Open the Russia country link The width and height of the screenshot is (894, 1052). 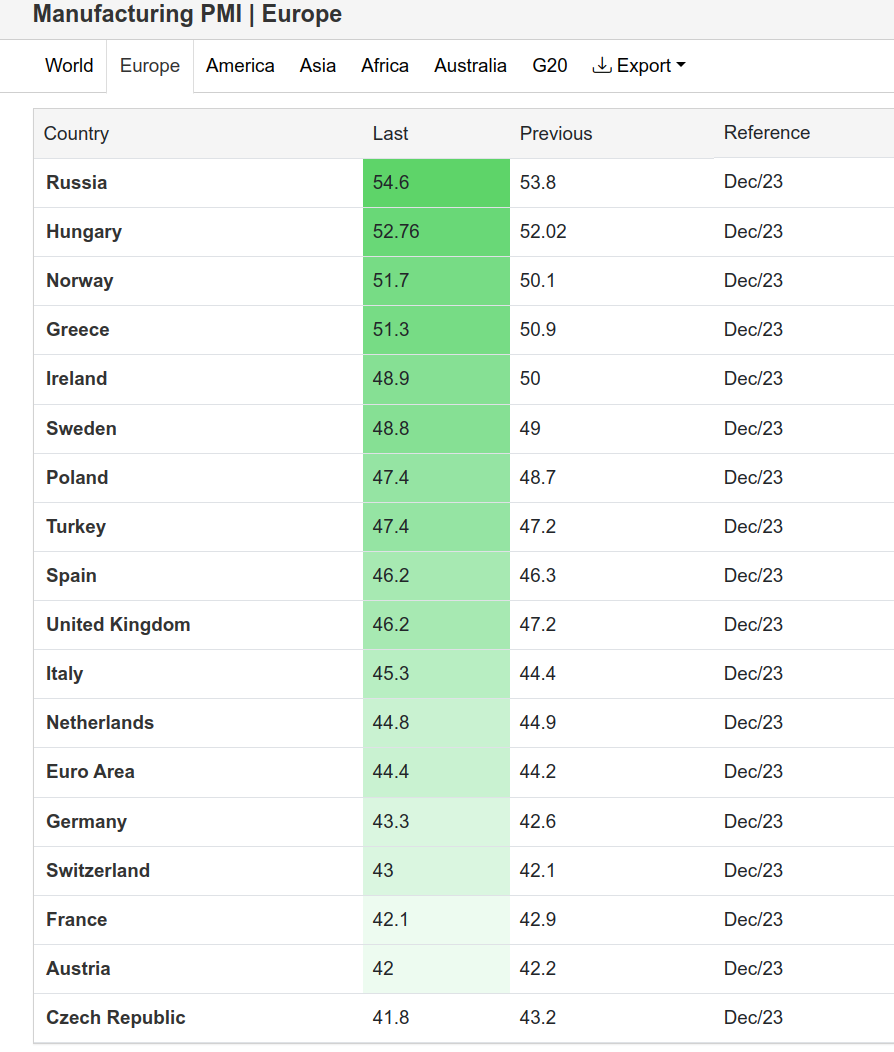click(x=76, y=183)
